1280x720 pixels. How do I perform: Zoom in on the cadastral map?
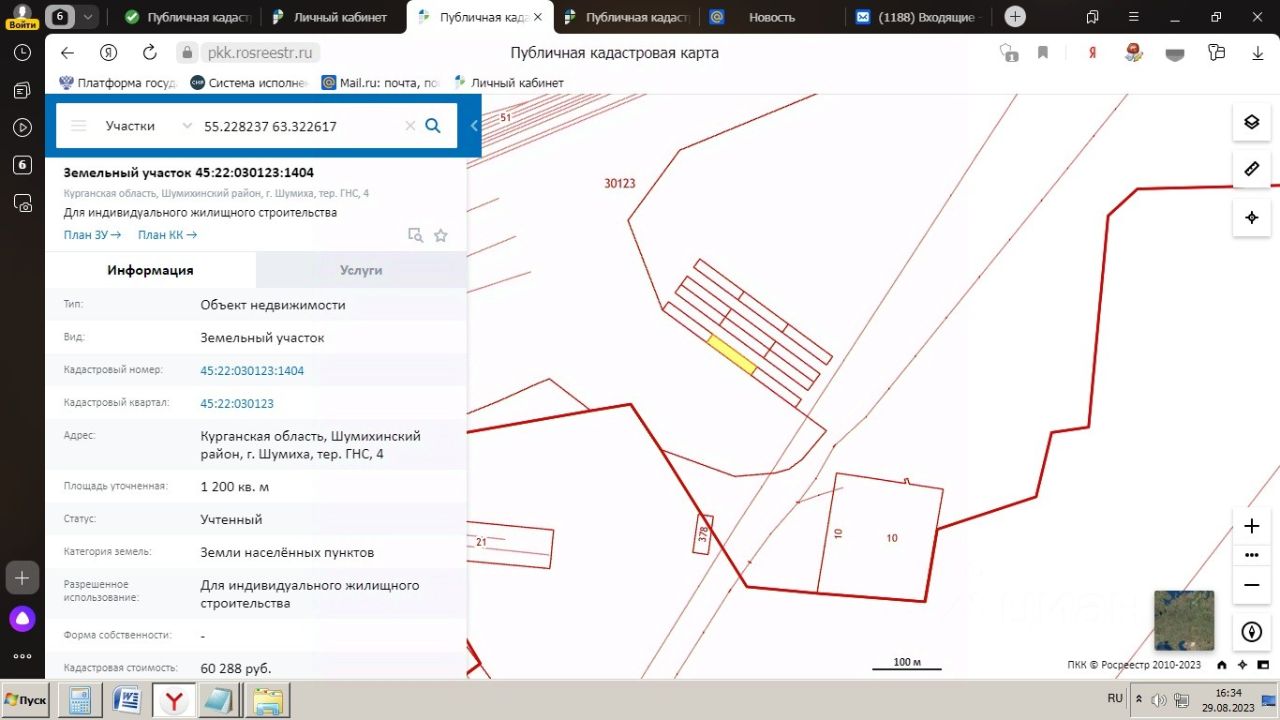point(1251,526)
